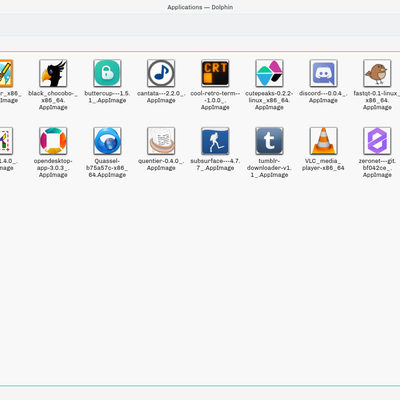Click the Quassel-b75a57c-x86_64.AppImage file name
Screen dimensions: 400x400
pyautogui.click(x=107, y=168)
